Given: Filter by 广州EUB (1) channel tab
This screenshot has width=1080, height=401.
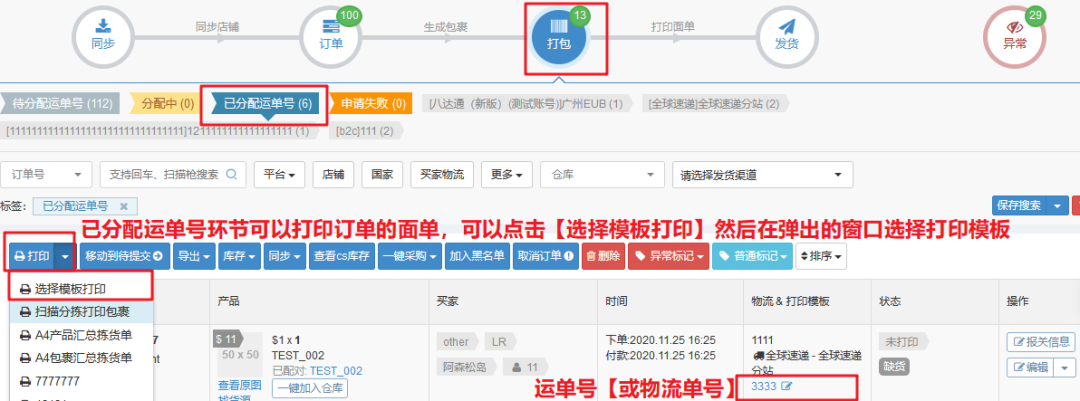Looking at the screenshot, I should tap(526, 104).
